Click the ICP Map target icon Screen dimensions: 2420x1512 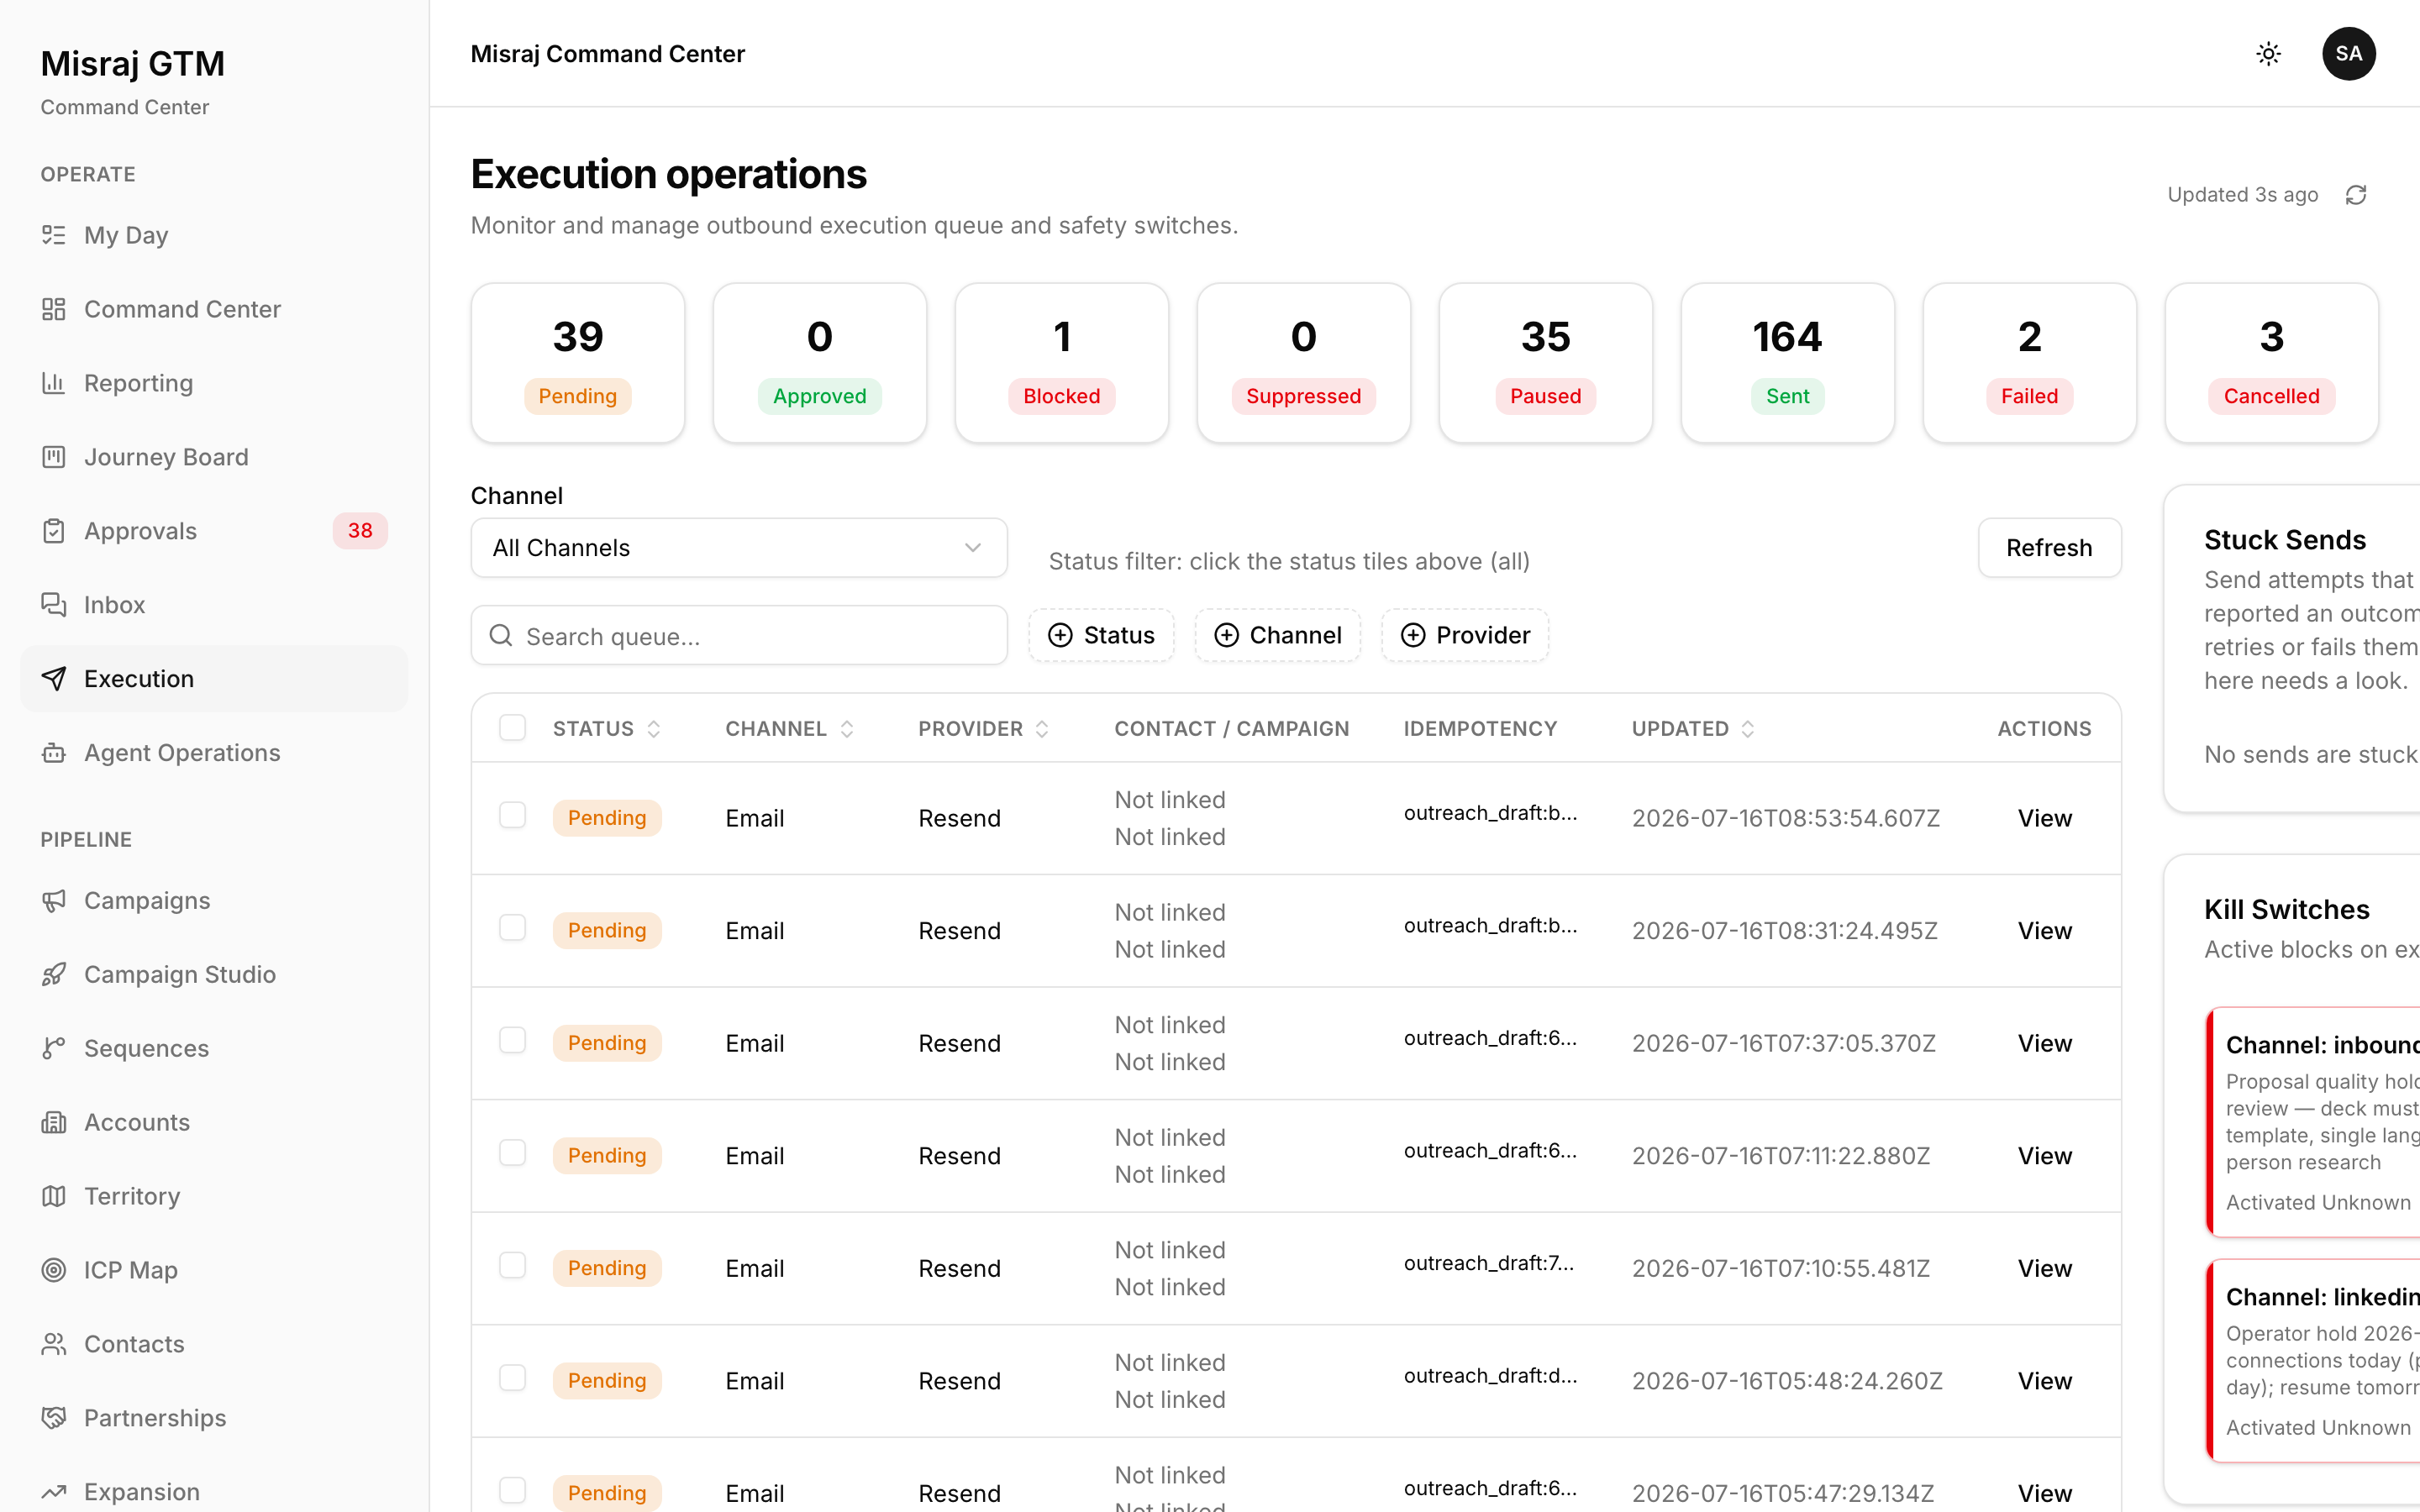pyautogui.click(x=54, y=1271)
